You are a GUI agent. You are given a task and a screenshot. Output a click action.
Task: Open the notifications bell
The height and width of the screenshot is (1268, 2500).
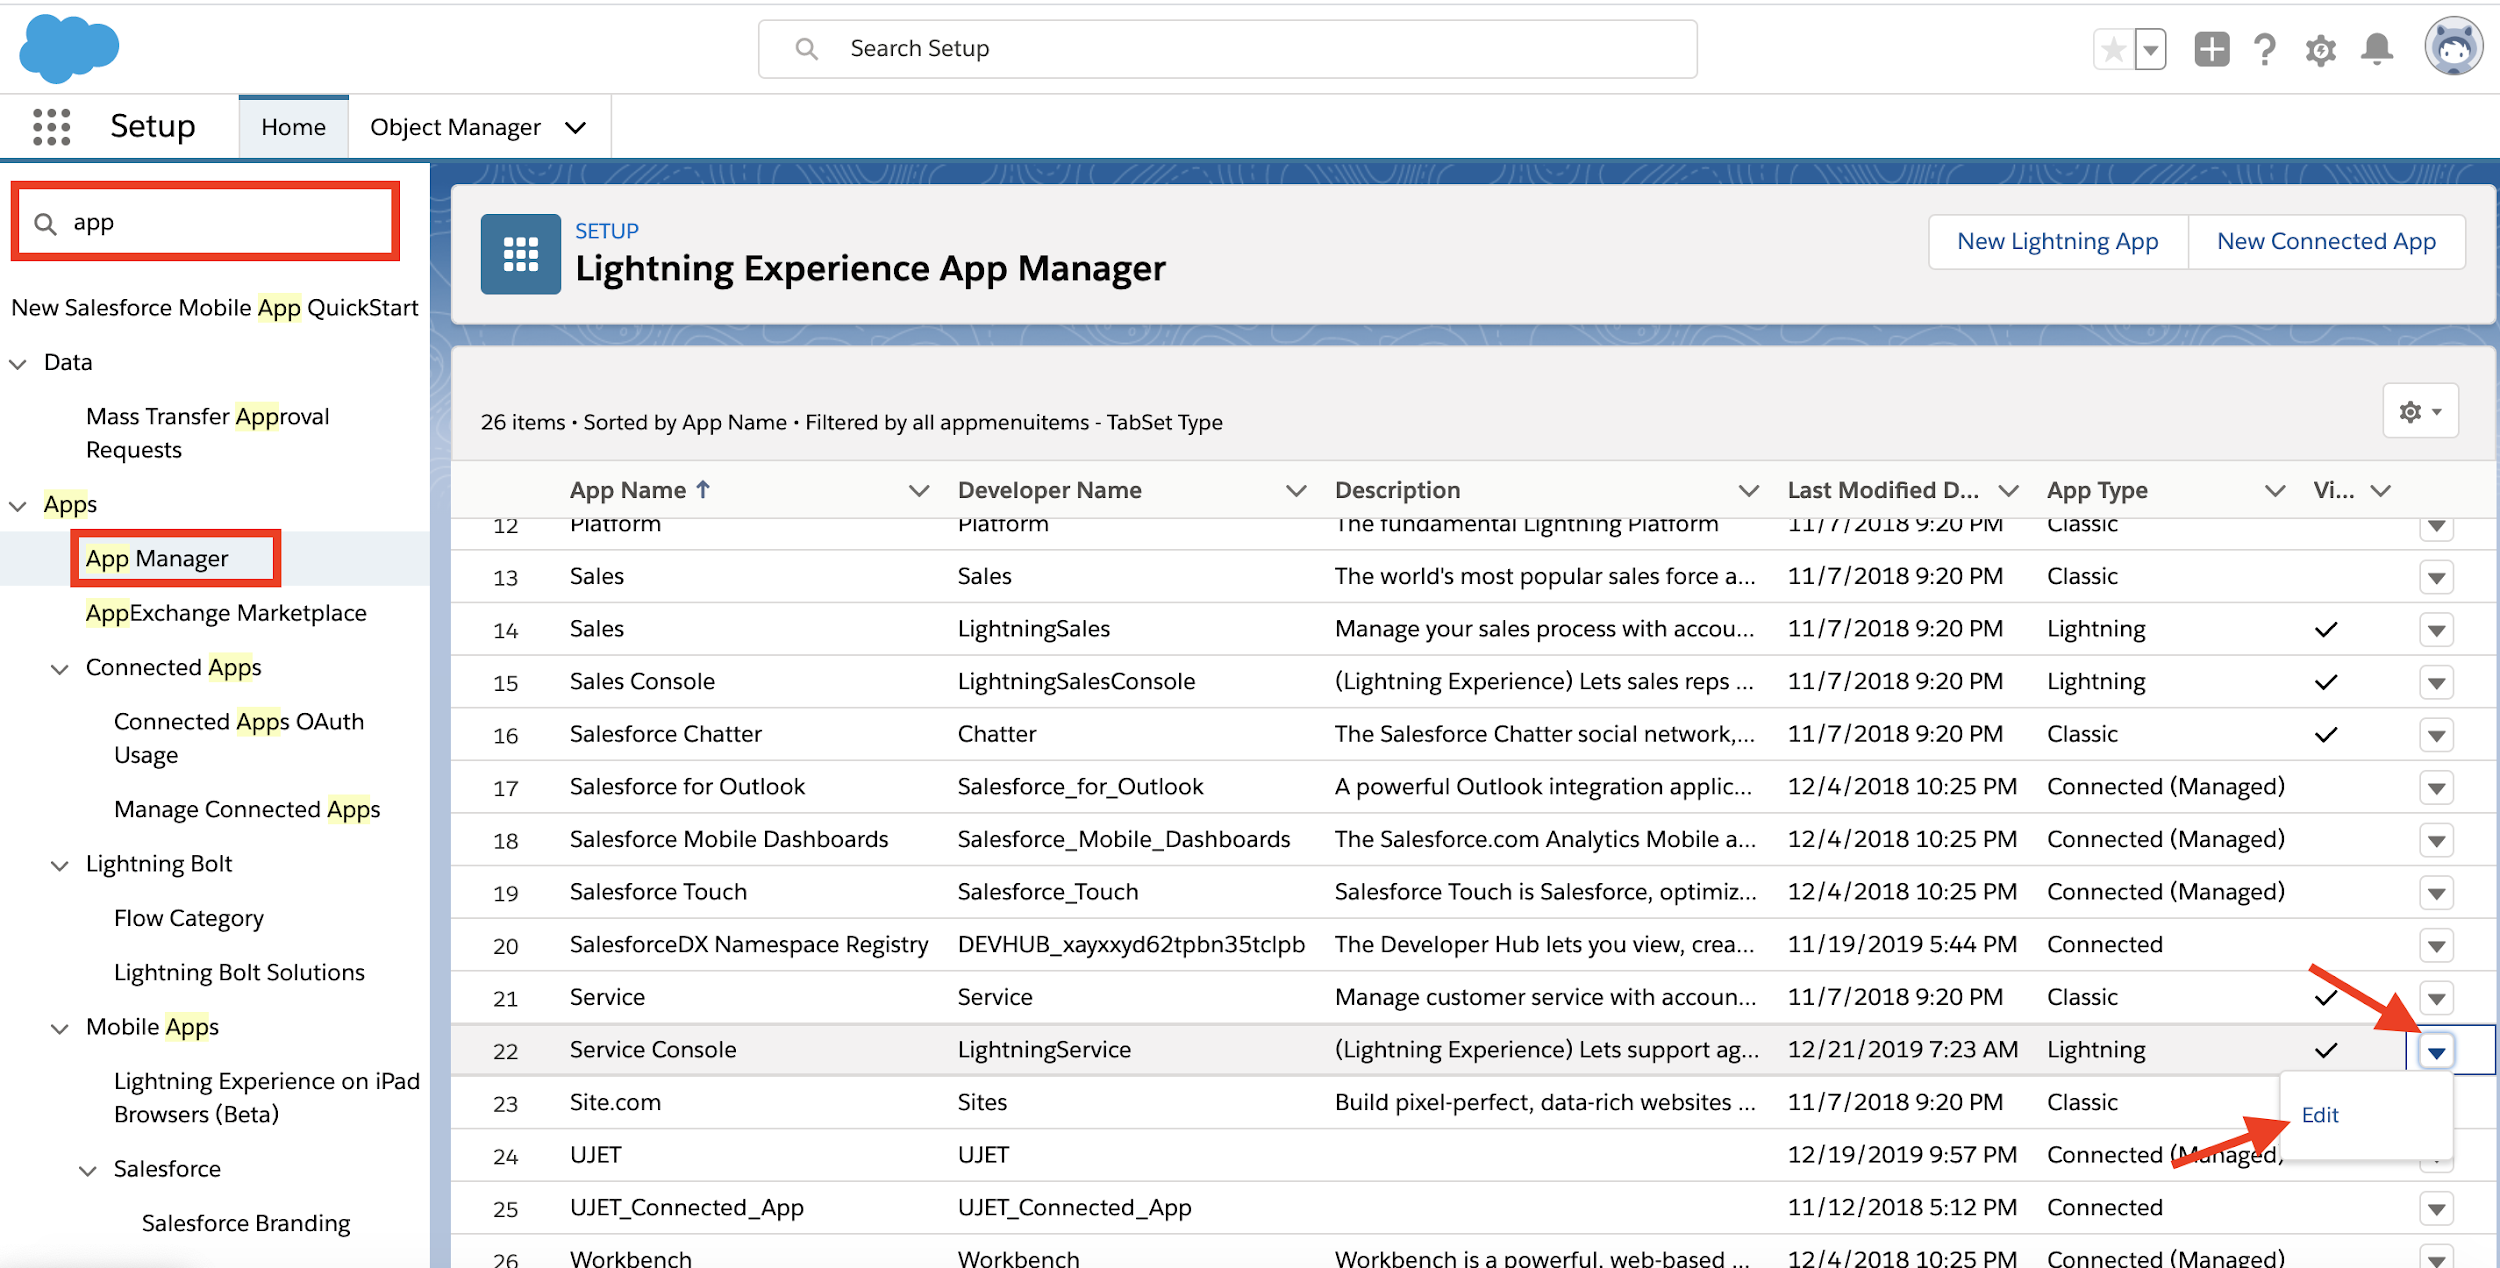(x=2377, y=49)
